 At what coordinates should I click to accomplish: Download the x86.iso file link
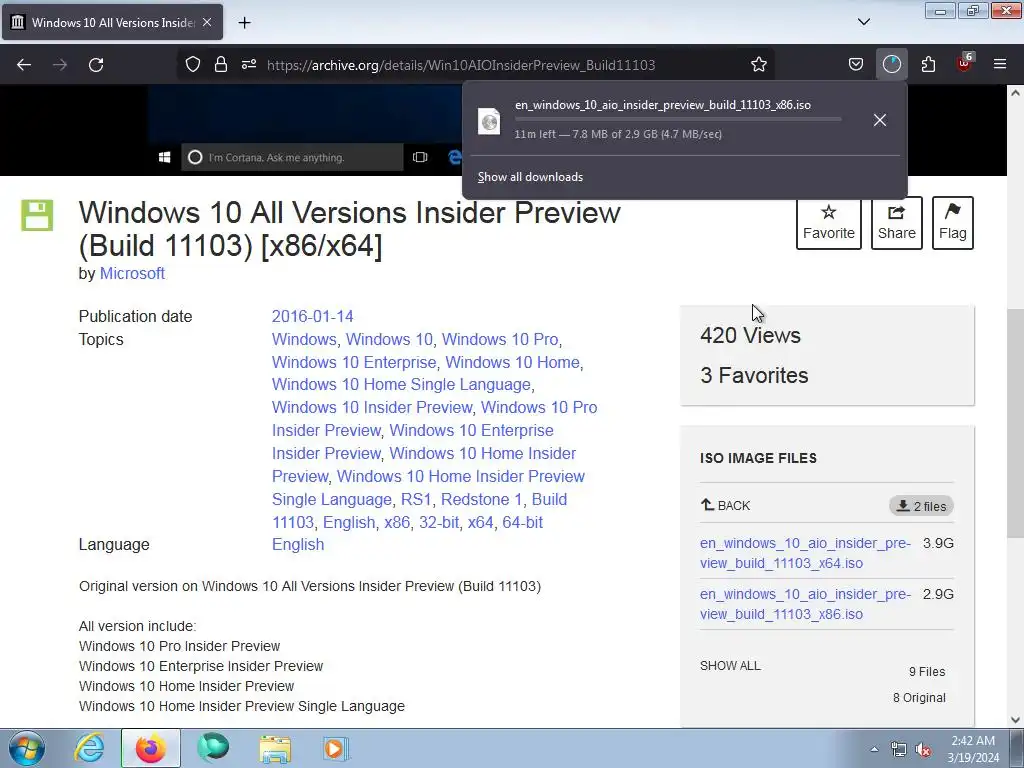(x=805, y=604)
